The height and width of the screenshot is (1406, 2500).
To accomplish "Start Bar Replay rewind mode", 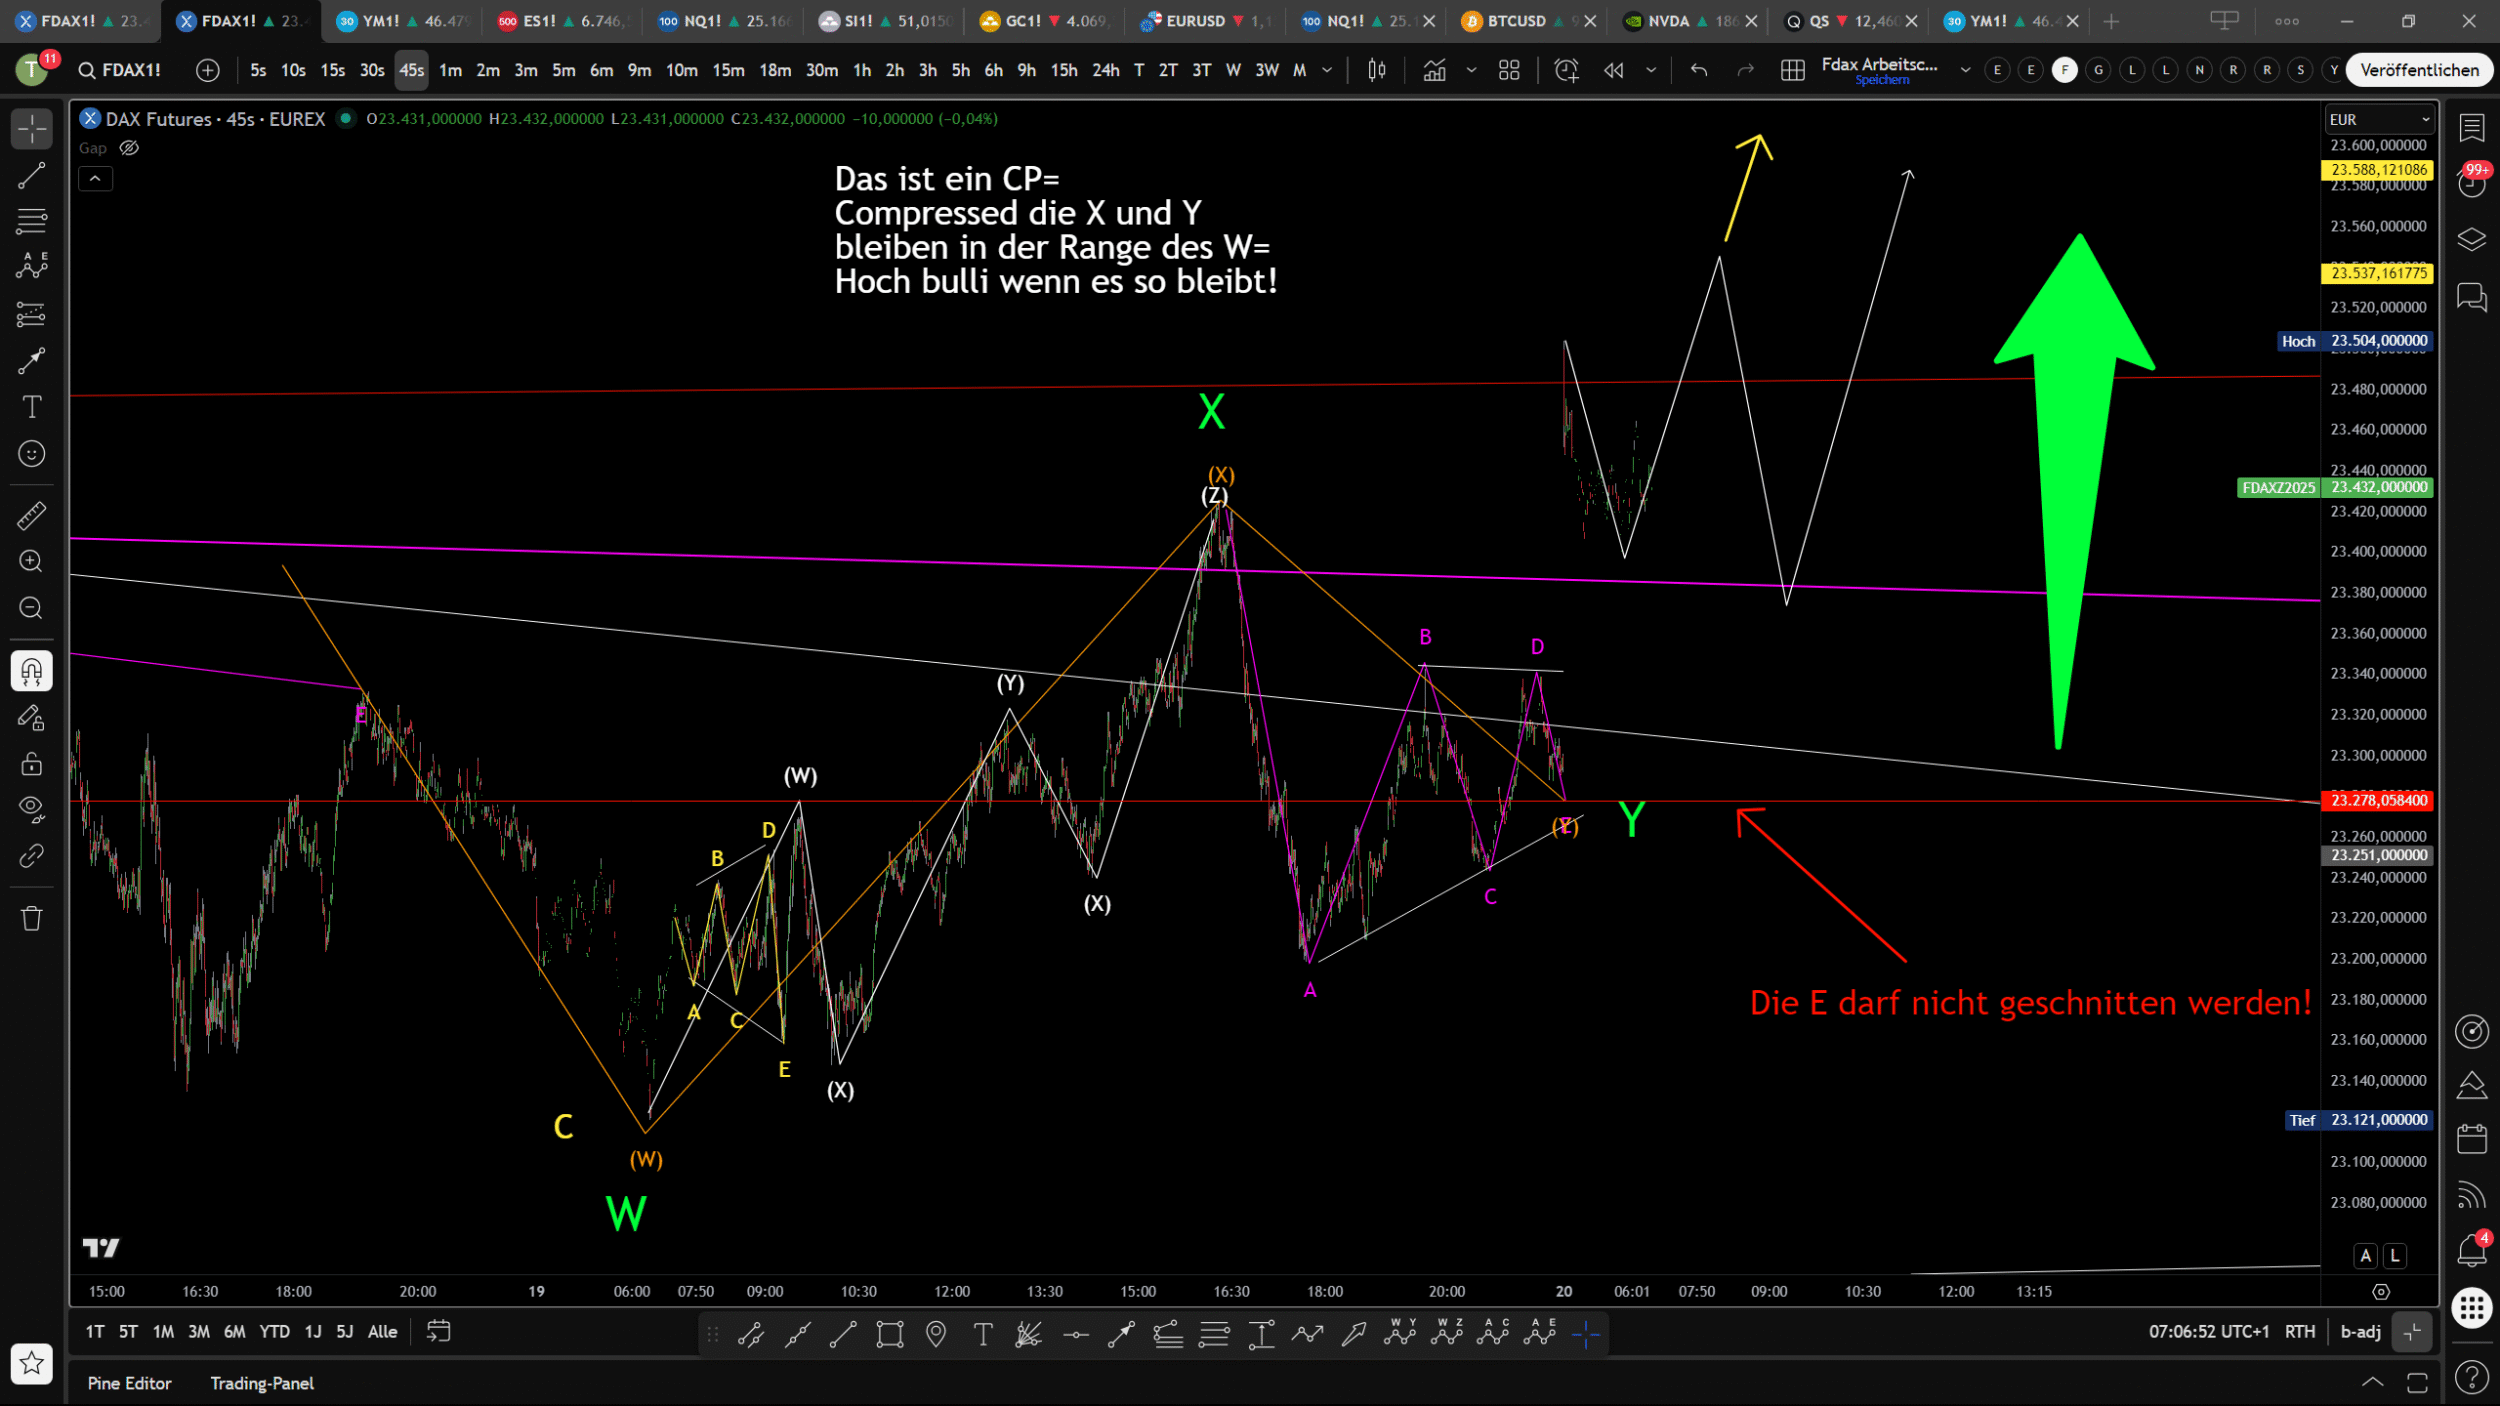I will point(1613,70).
